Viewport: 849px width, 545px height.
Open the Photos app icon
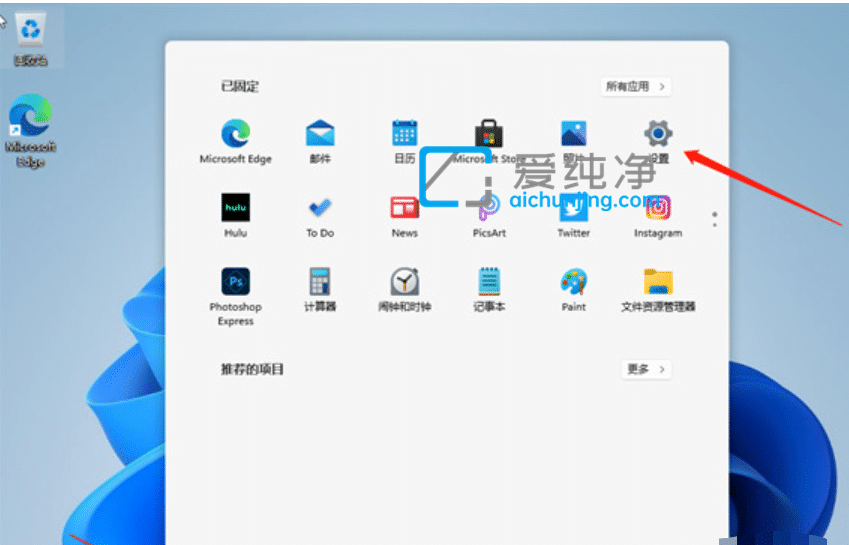(x=573, y=133)
